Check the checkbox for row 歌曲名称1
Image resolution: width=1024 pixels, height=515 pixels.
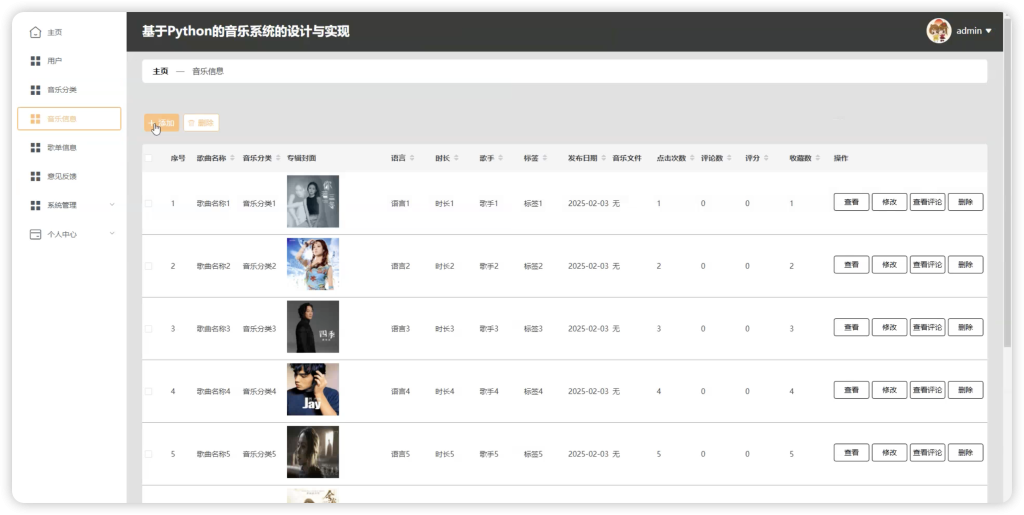[x=148, y=204]
